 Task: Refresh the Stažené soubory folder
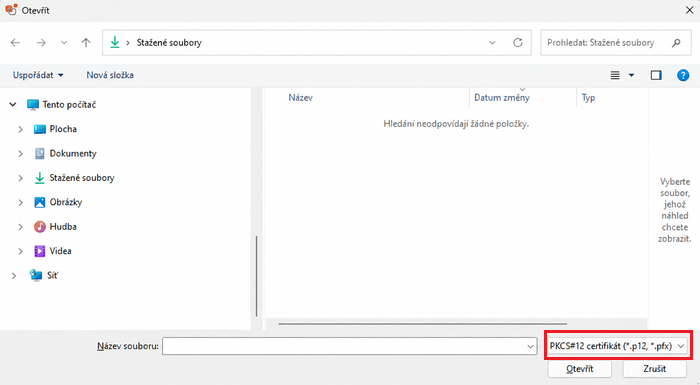click(x=518, y=42)
